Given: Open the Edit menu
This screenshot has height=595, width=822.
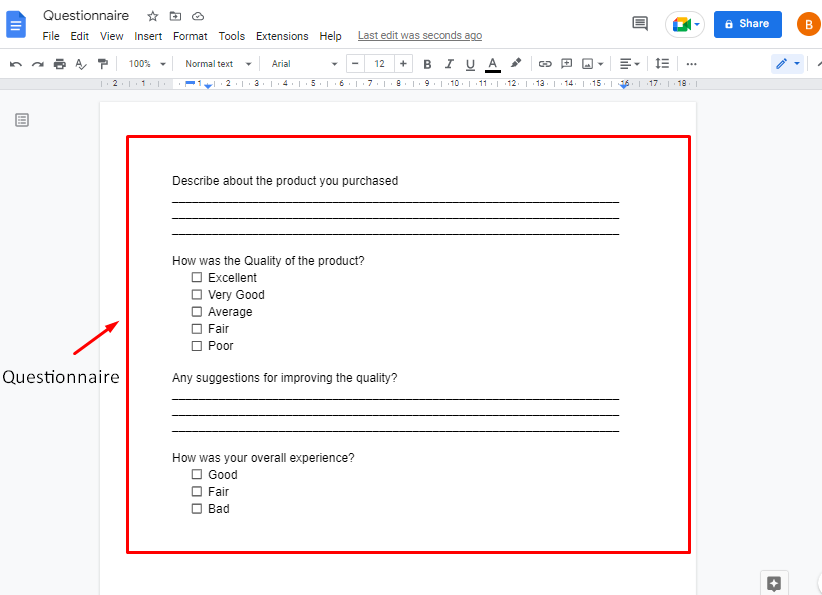Looking at the screenshot, I should coord(80,36).
